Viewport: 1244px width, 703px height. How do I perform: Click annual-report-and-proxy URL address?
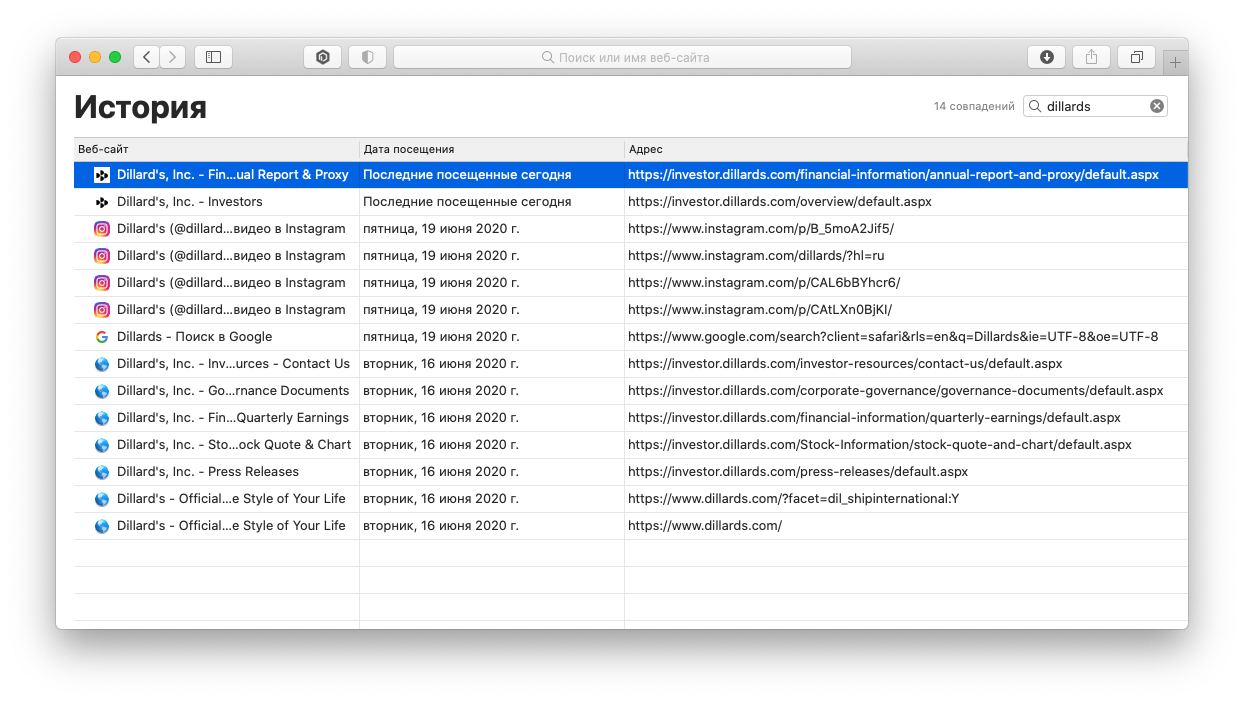(893, 175)
